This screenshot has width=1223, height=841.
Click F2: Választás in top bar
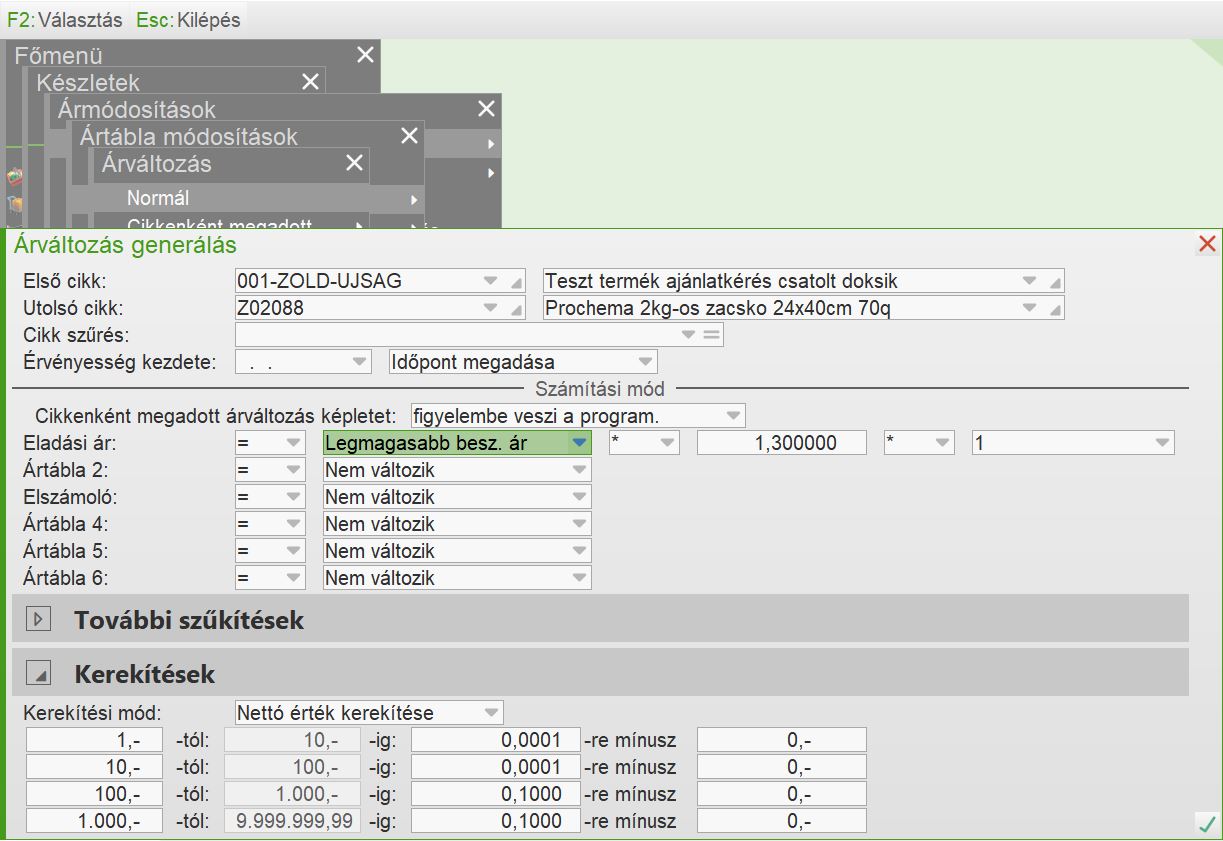65,20
